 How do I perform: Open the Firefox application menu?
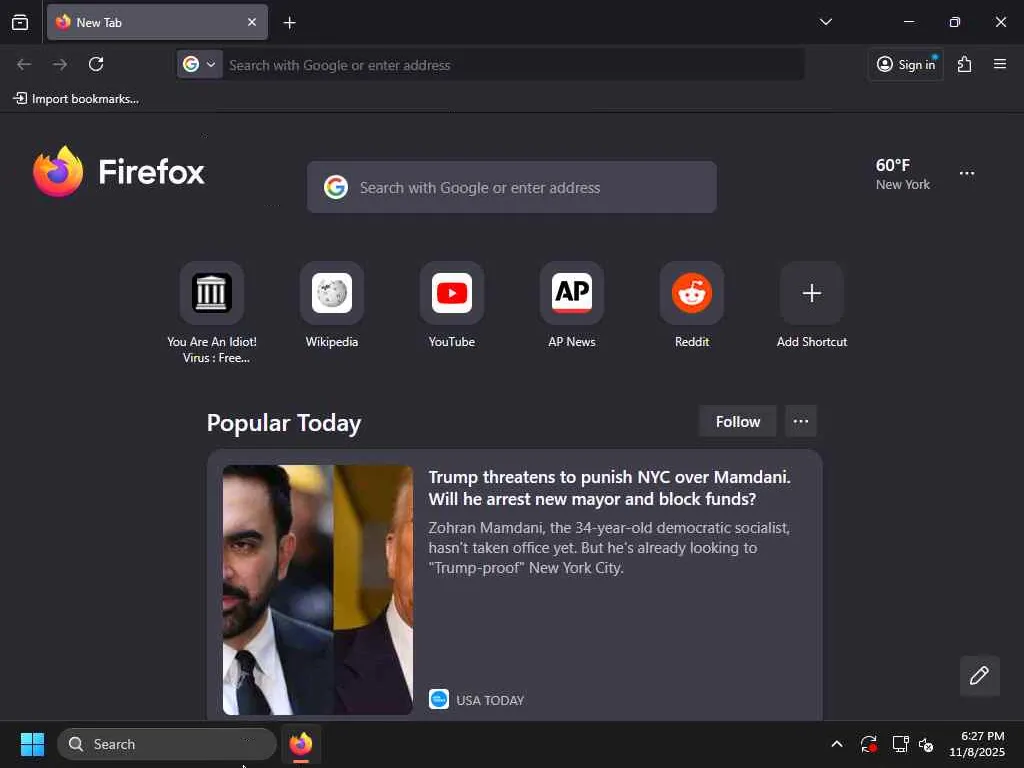(999, 64)
